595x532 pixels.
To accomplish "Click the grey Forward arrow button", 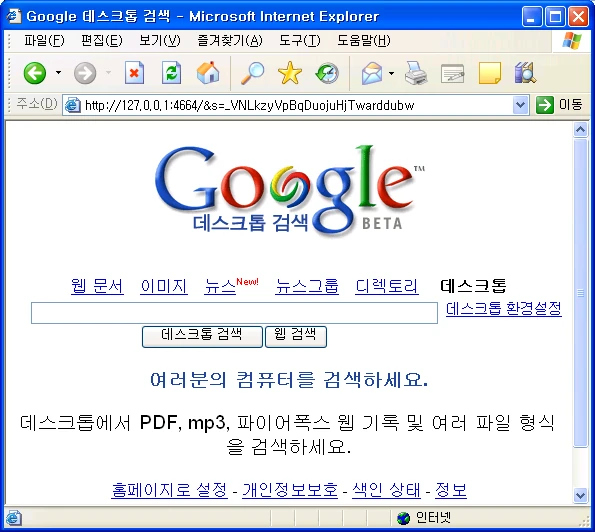I will pyautogui.click(x=85, y=73).
